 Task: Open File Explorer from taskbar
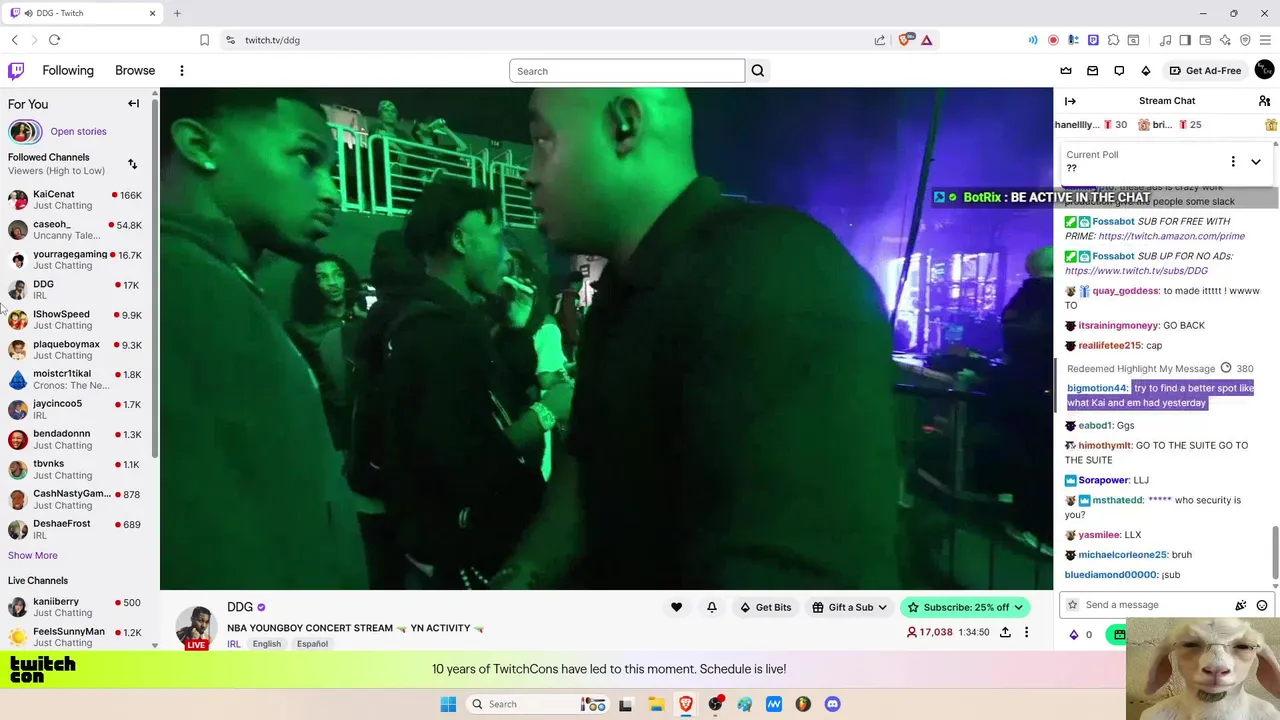pos(656,704)
